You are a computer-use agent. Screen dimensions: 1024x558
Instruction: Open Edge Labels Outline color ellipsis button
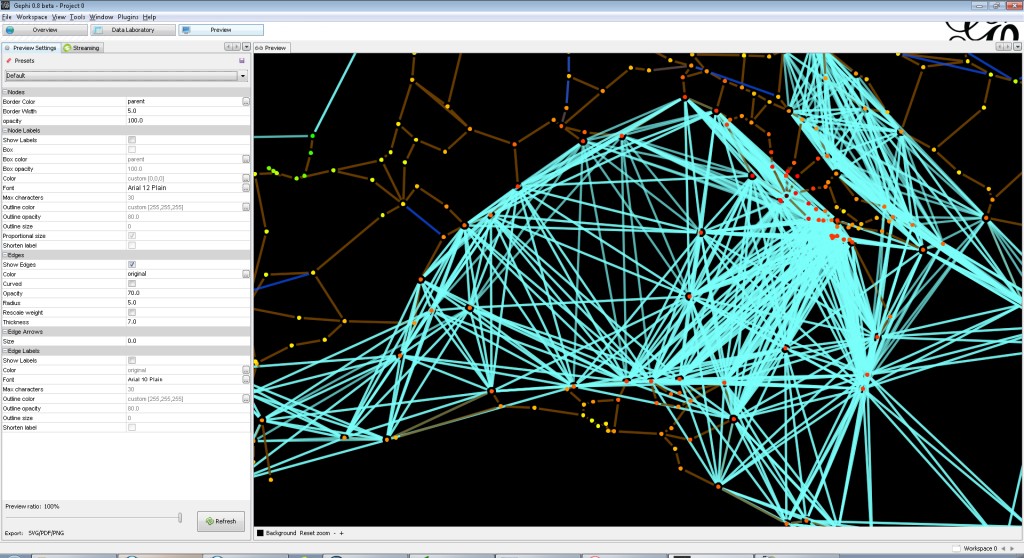[x=246, y=399]
